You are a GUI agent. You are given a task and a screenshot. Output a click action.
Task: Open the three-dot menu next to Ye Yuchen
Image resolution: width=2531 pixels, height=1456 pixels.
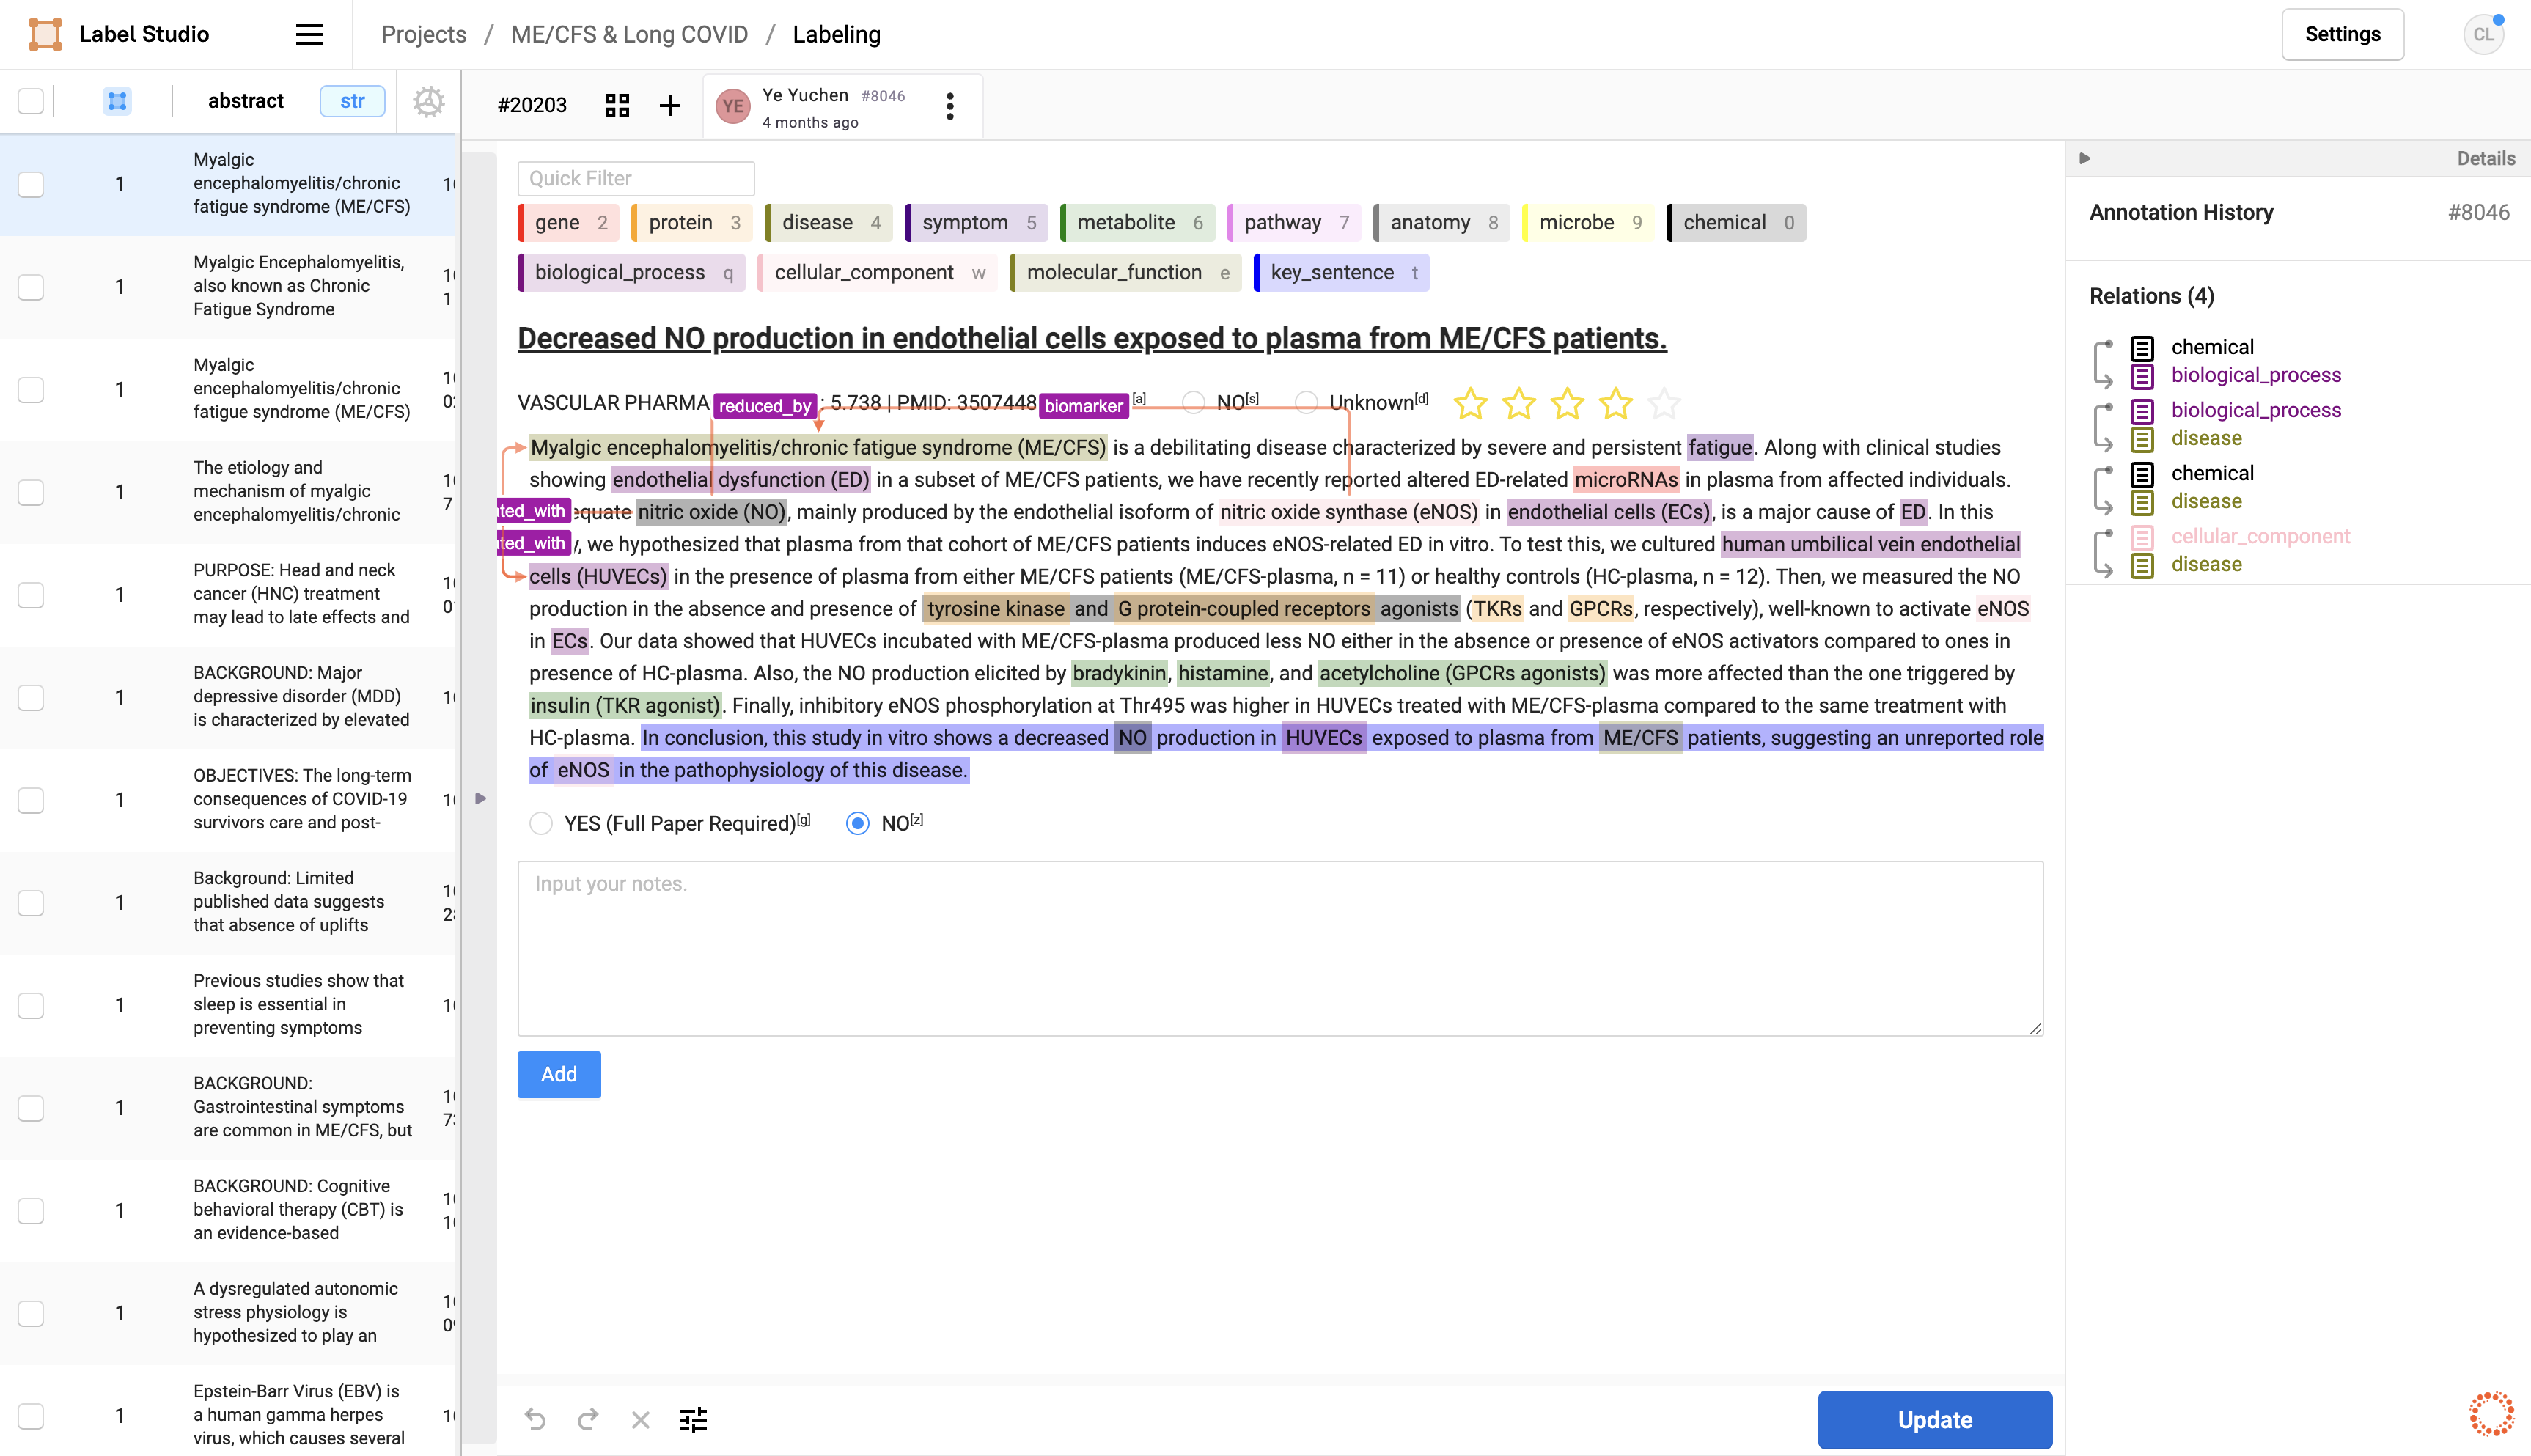pos(948,105)
